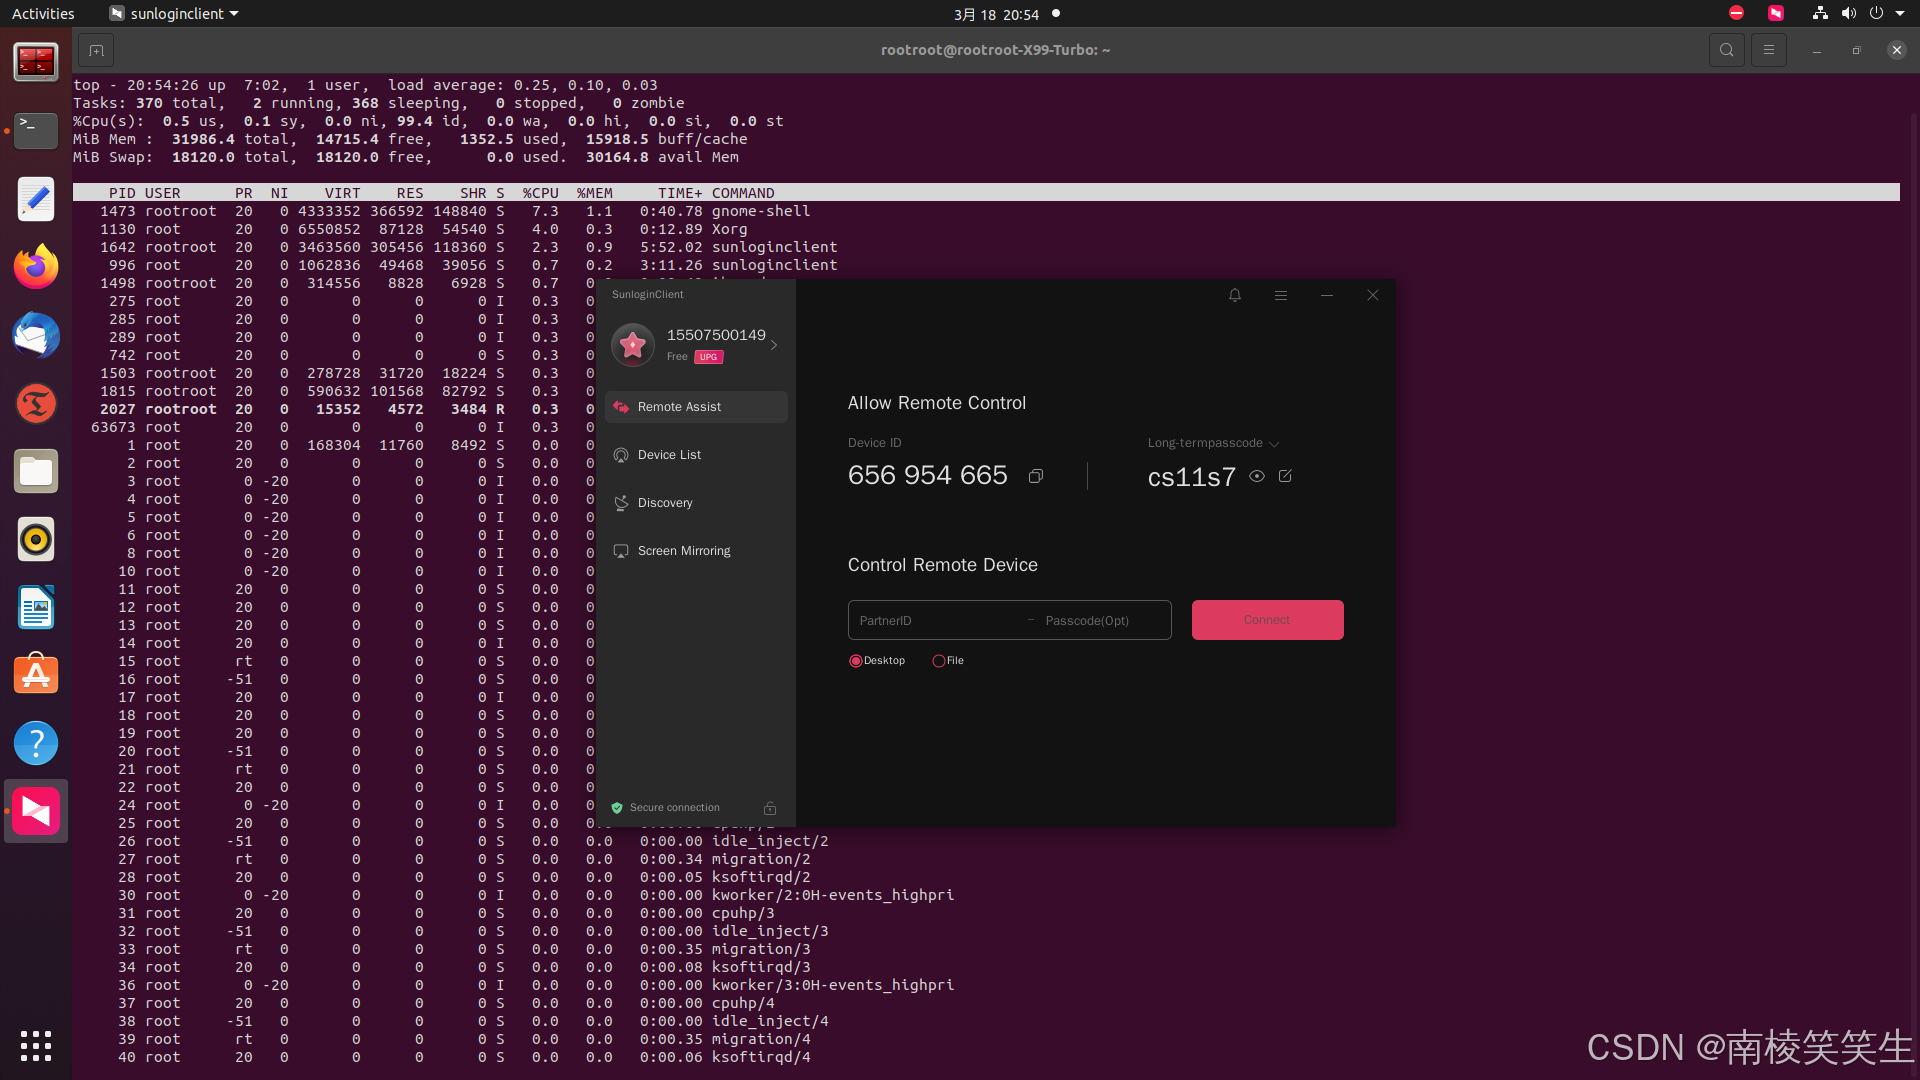Toggle passcode visibility eye icon

[1257, 476]
